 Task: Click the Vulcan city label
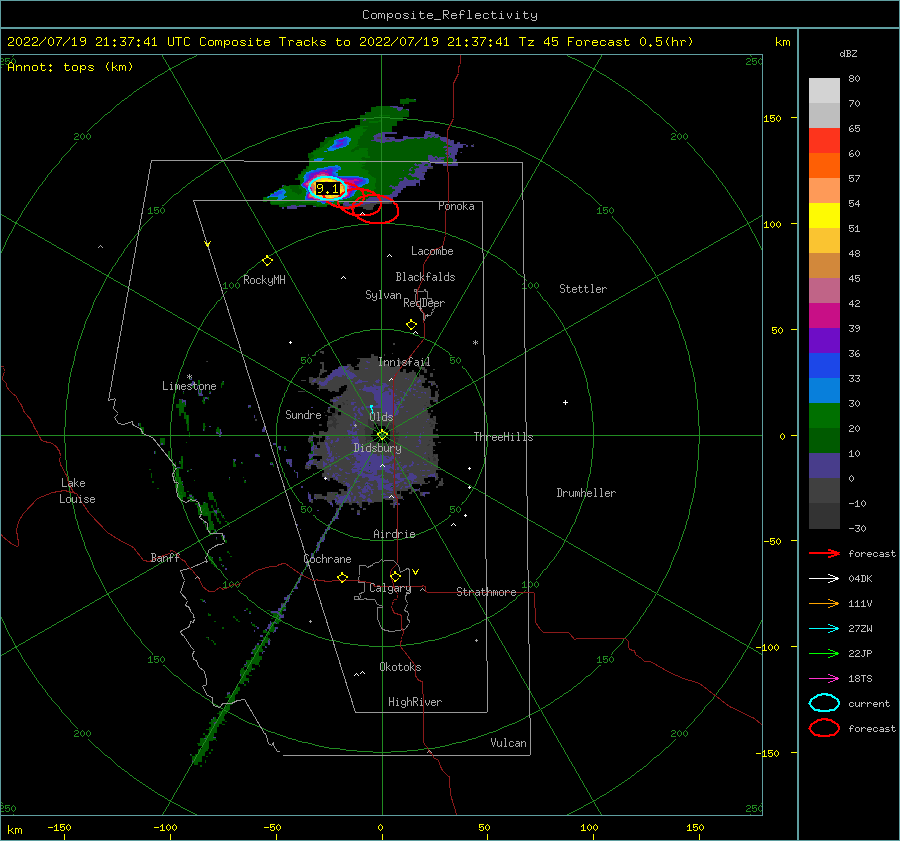509,743
